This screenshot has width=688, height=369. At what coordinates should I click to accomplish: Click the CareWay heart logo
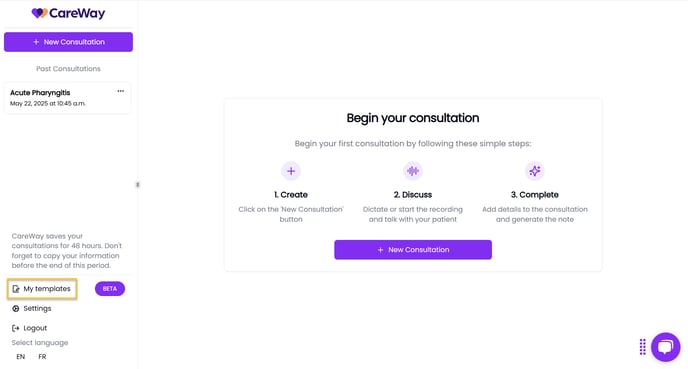(39, 13)
